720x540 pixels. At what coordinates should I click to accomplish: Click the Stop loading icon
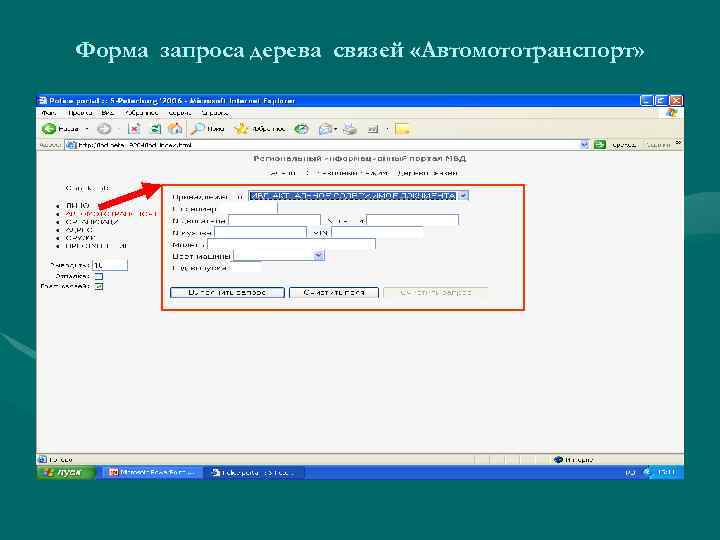tap(134, 129)
